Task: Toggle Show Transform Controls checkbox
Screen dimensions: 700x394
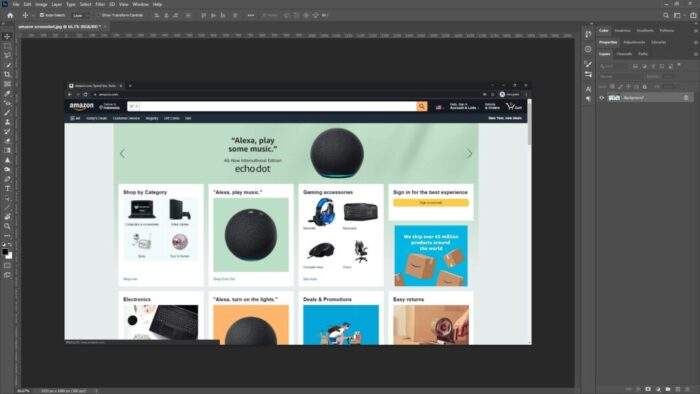Action: point(99,15)
